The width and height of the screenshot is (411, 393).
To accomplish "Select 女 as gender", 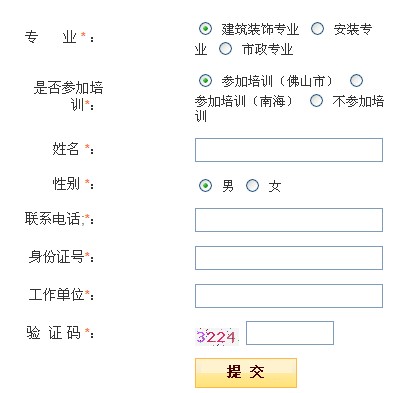I will pos(252,185).
